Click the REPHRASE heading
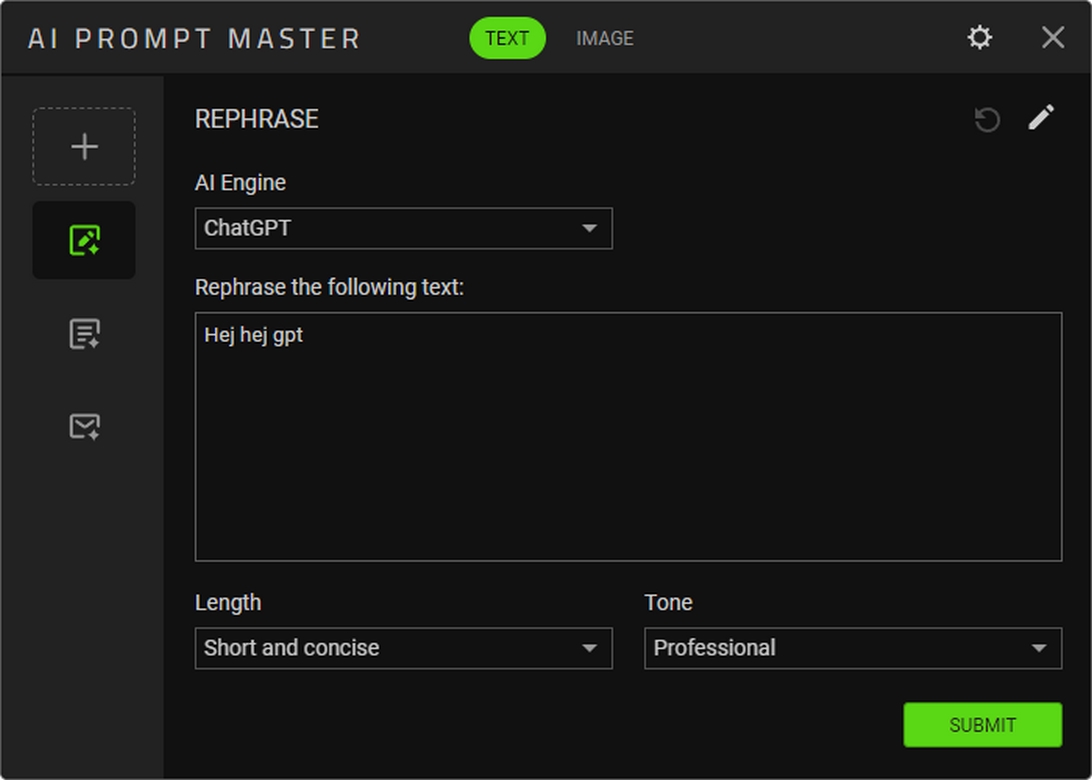This screenshot has height=780, width=1092. pos(257,119)
